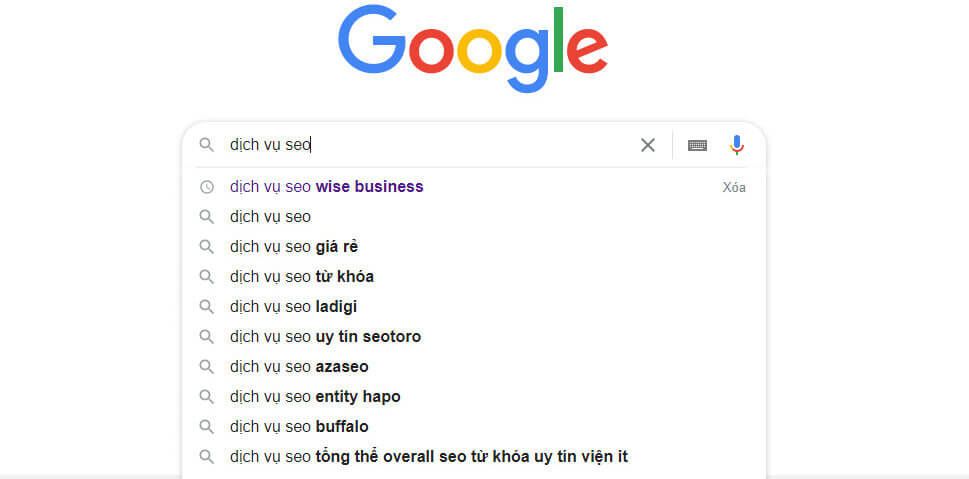969x479 pixels.
Task: Choose 'dịch vụ seo buffalo' suggestion
Action: pos(299,427)
